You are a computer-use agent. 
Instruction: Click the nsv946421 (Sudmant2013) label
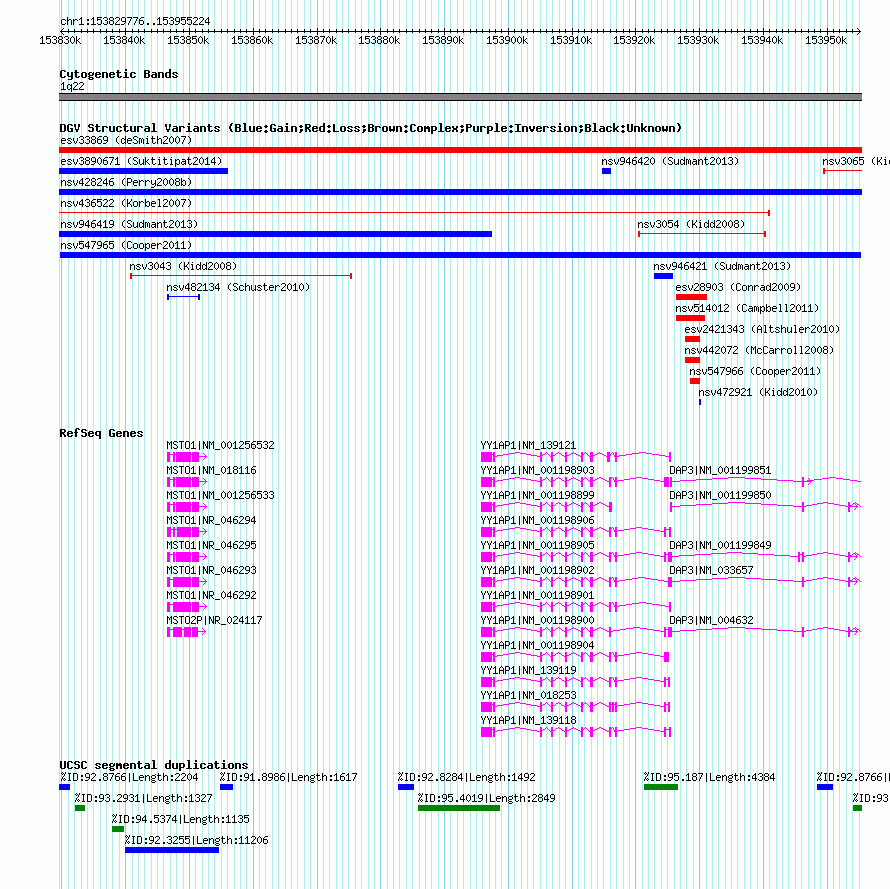tap(721, 266)
